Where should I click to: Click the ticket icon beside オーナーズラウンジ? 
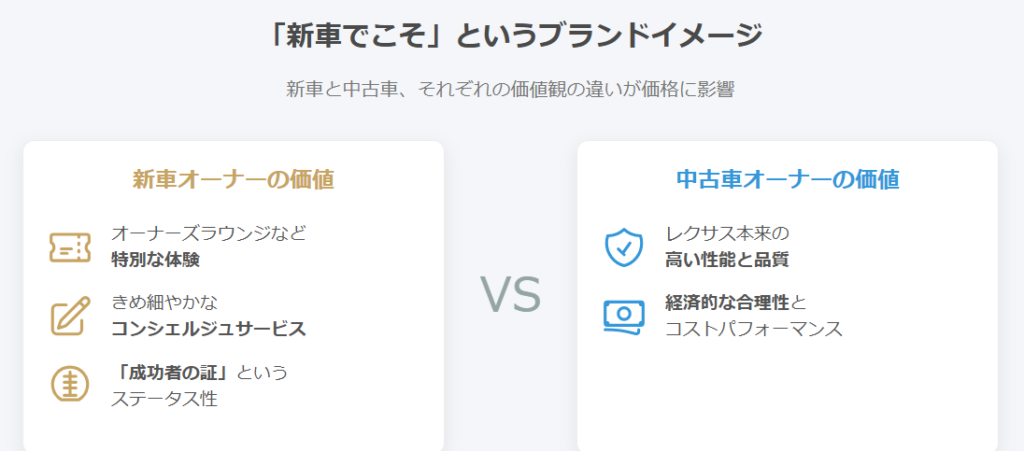point(70,247)
